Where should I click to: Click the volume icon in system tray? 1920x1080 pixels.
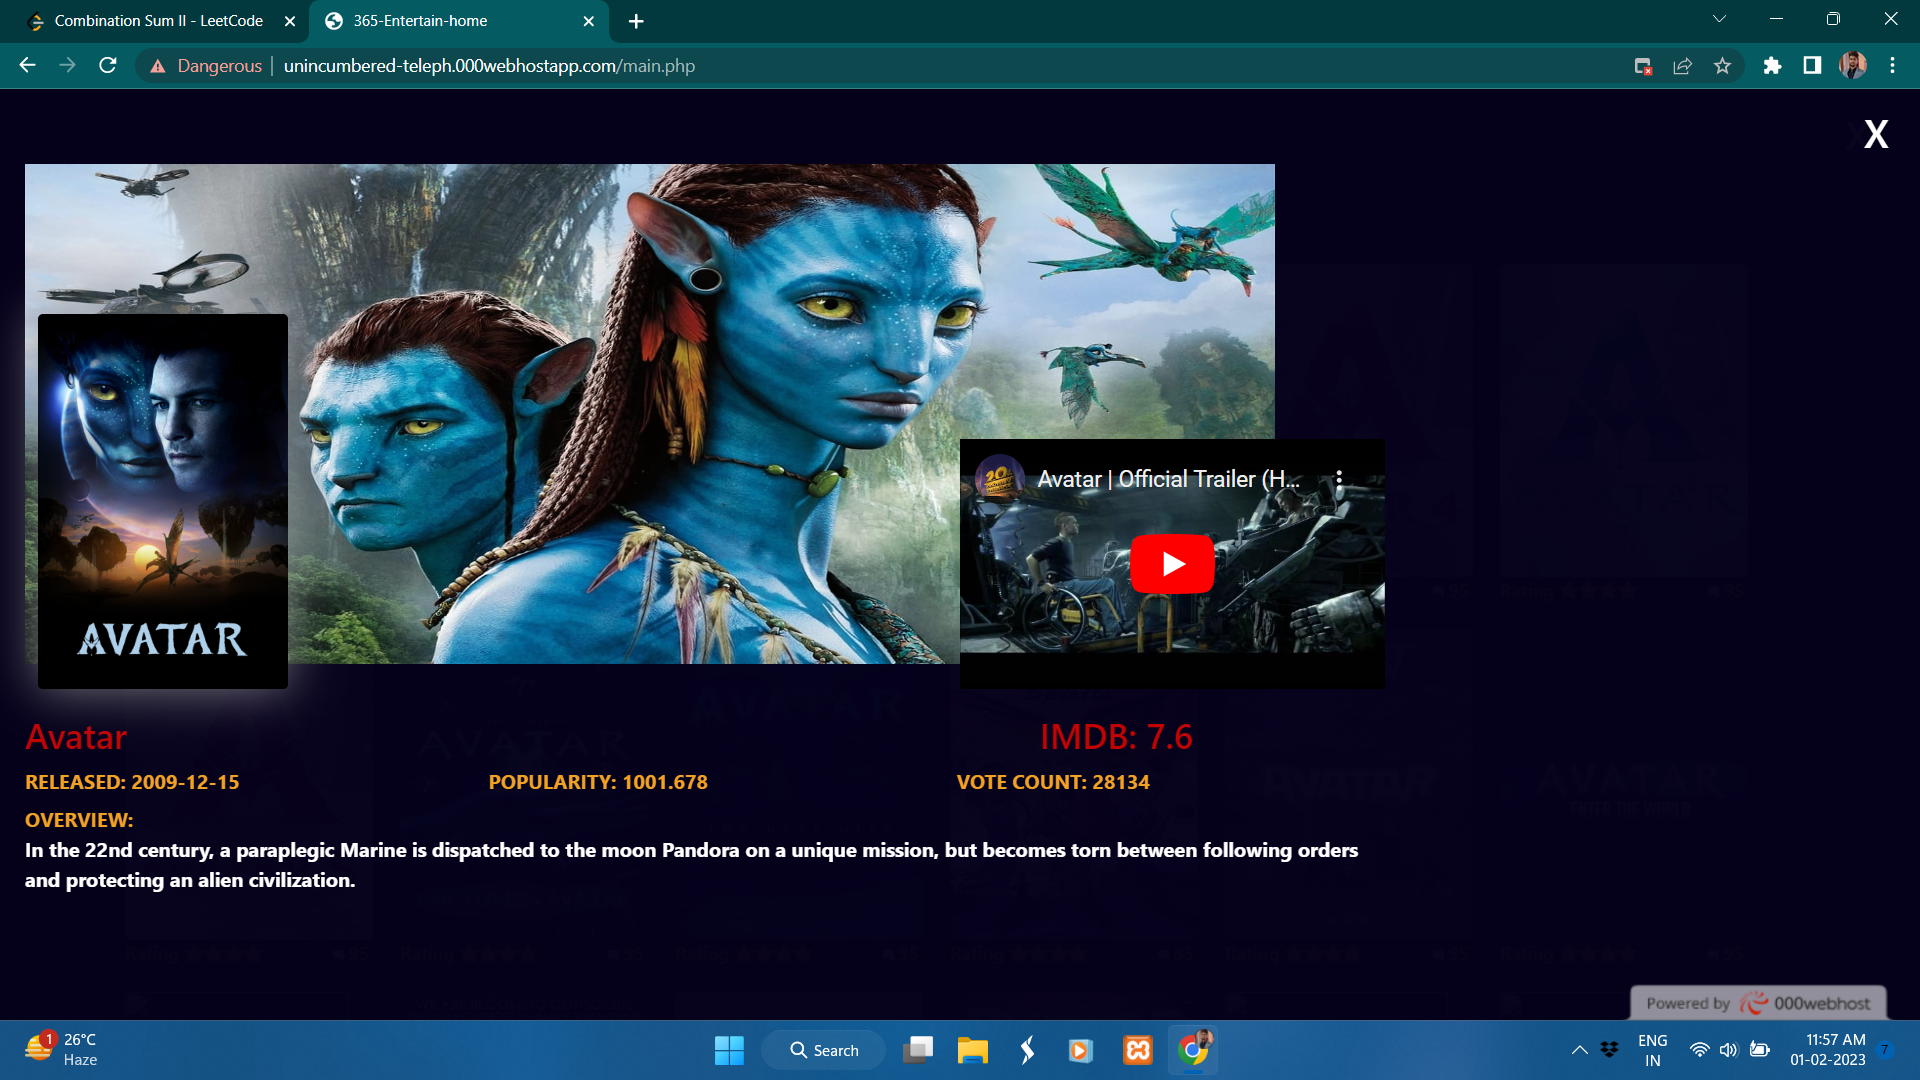(1729, 1050)
